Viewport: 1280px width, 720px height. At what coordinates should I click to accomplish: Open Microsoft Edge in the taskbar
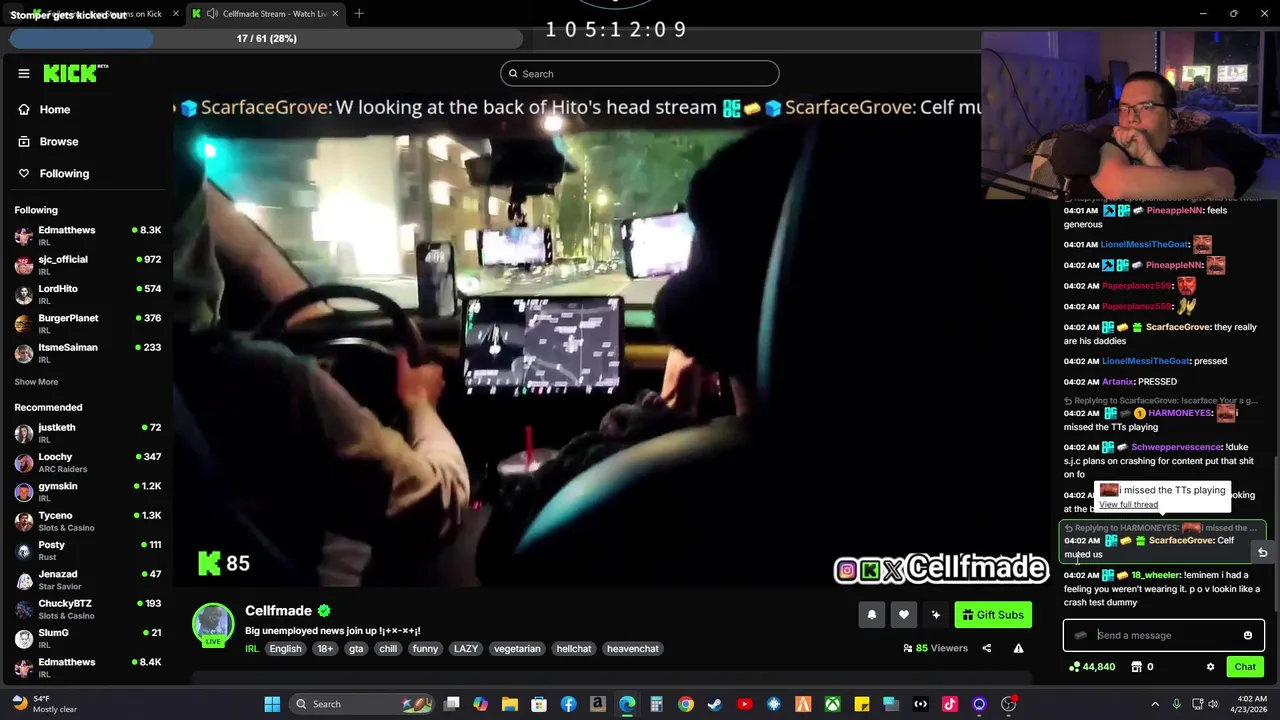point(627,704)
